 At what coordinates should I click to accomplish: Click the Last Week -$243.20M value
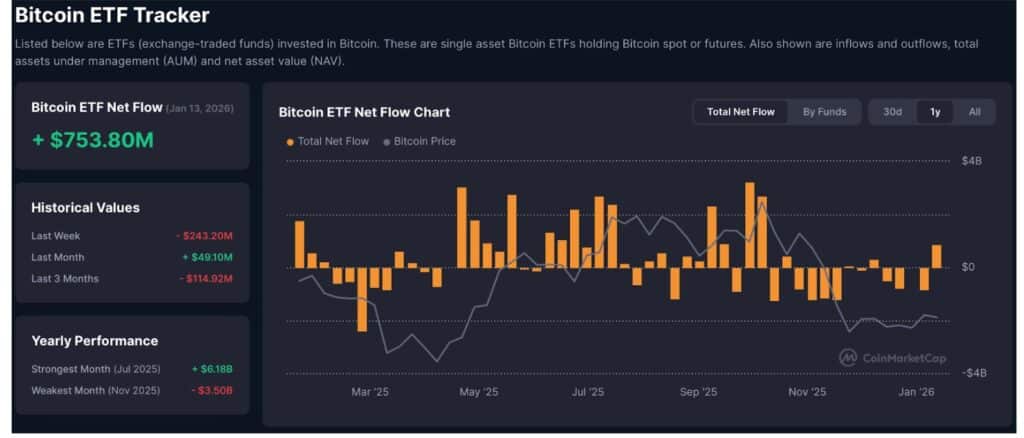point(204,236)
